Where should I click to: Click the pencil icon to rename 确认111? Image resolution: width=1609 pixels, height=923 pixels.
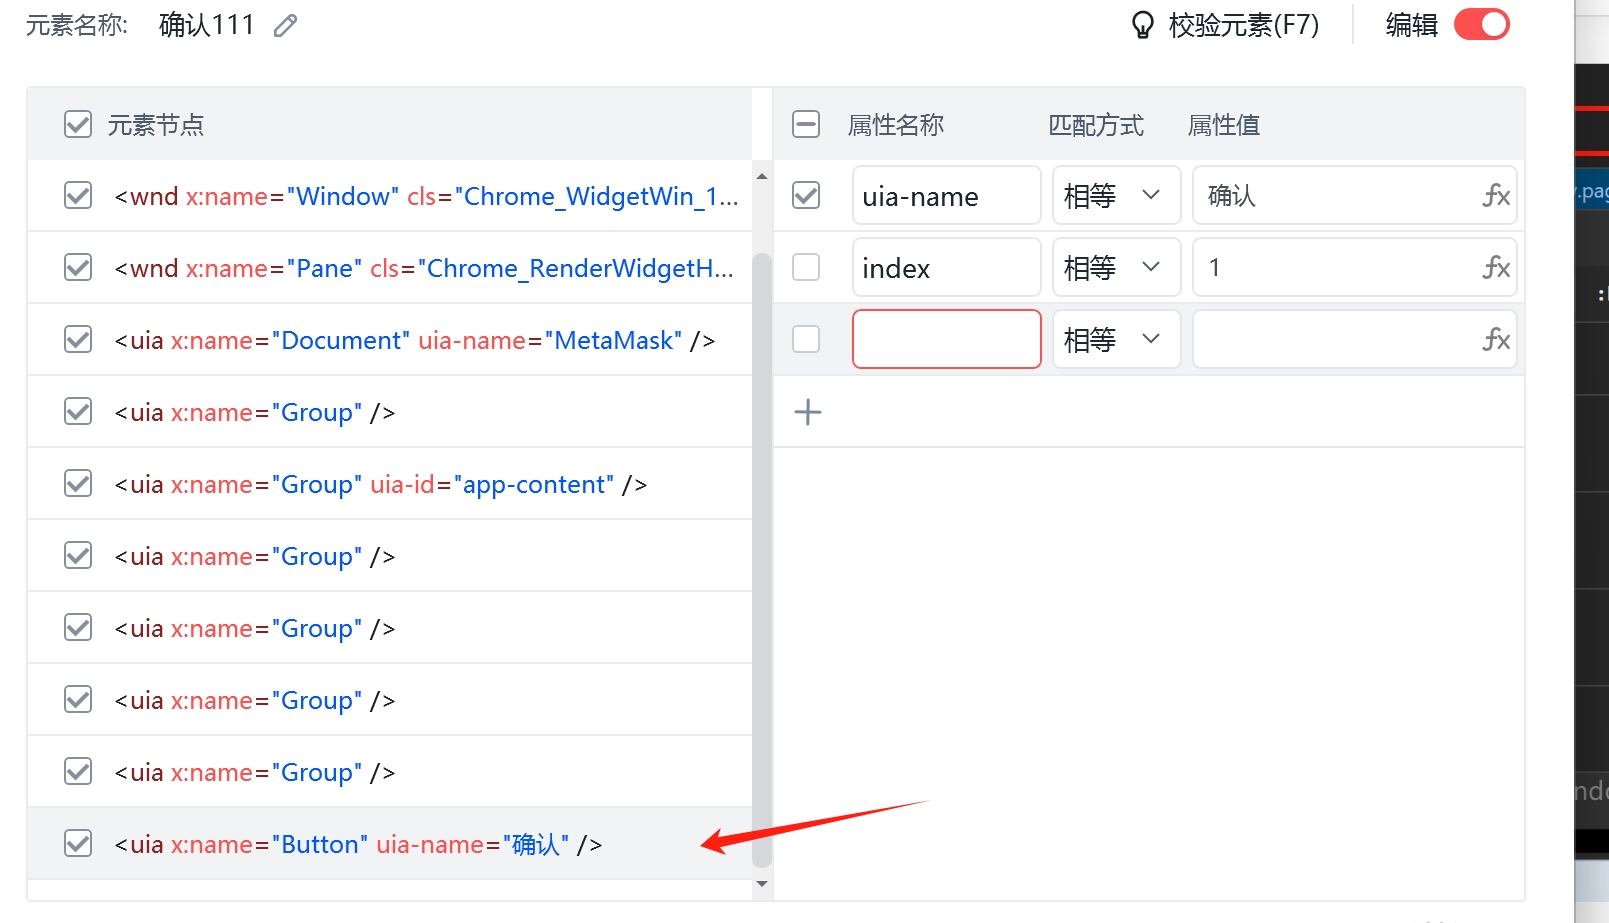286,25
